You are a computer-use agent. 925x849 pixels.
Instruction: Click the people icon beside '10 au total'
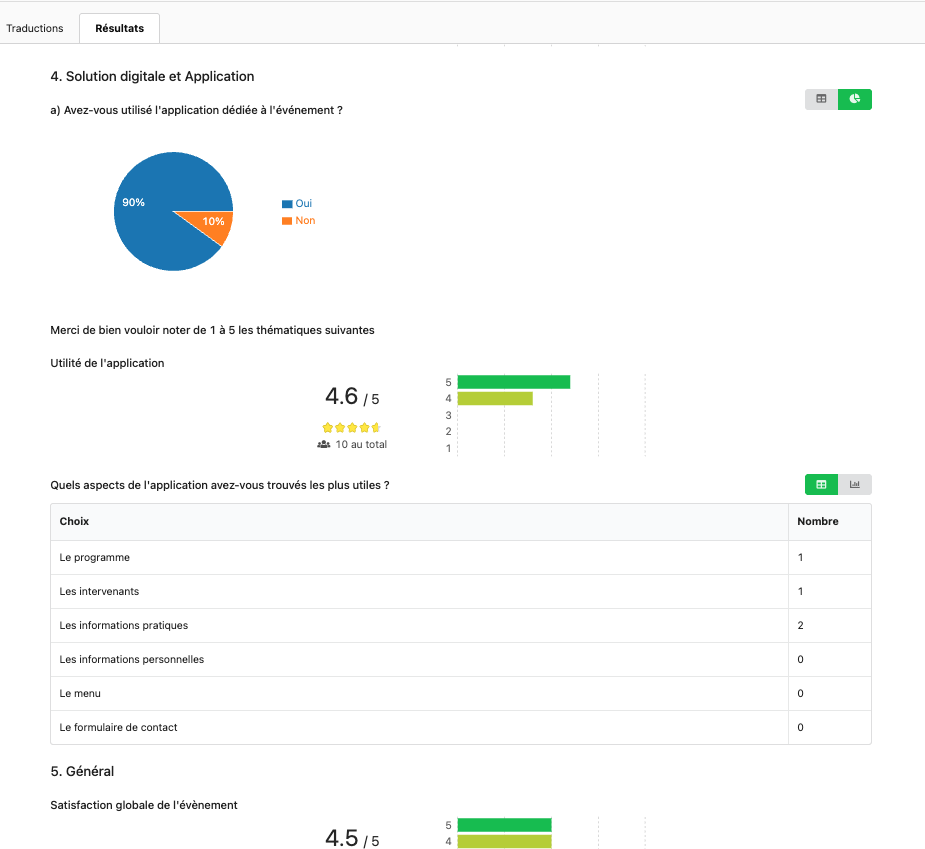point(323,444)
